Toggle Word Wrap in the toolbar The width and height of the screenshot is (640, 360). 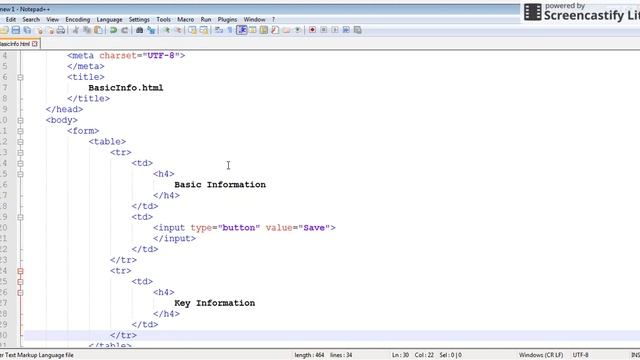tap(218, 30)
